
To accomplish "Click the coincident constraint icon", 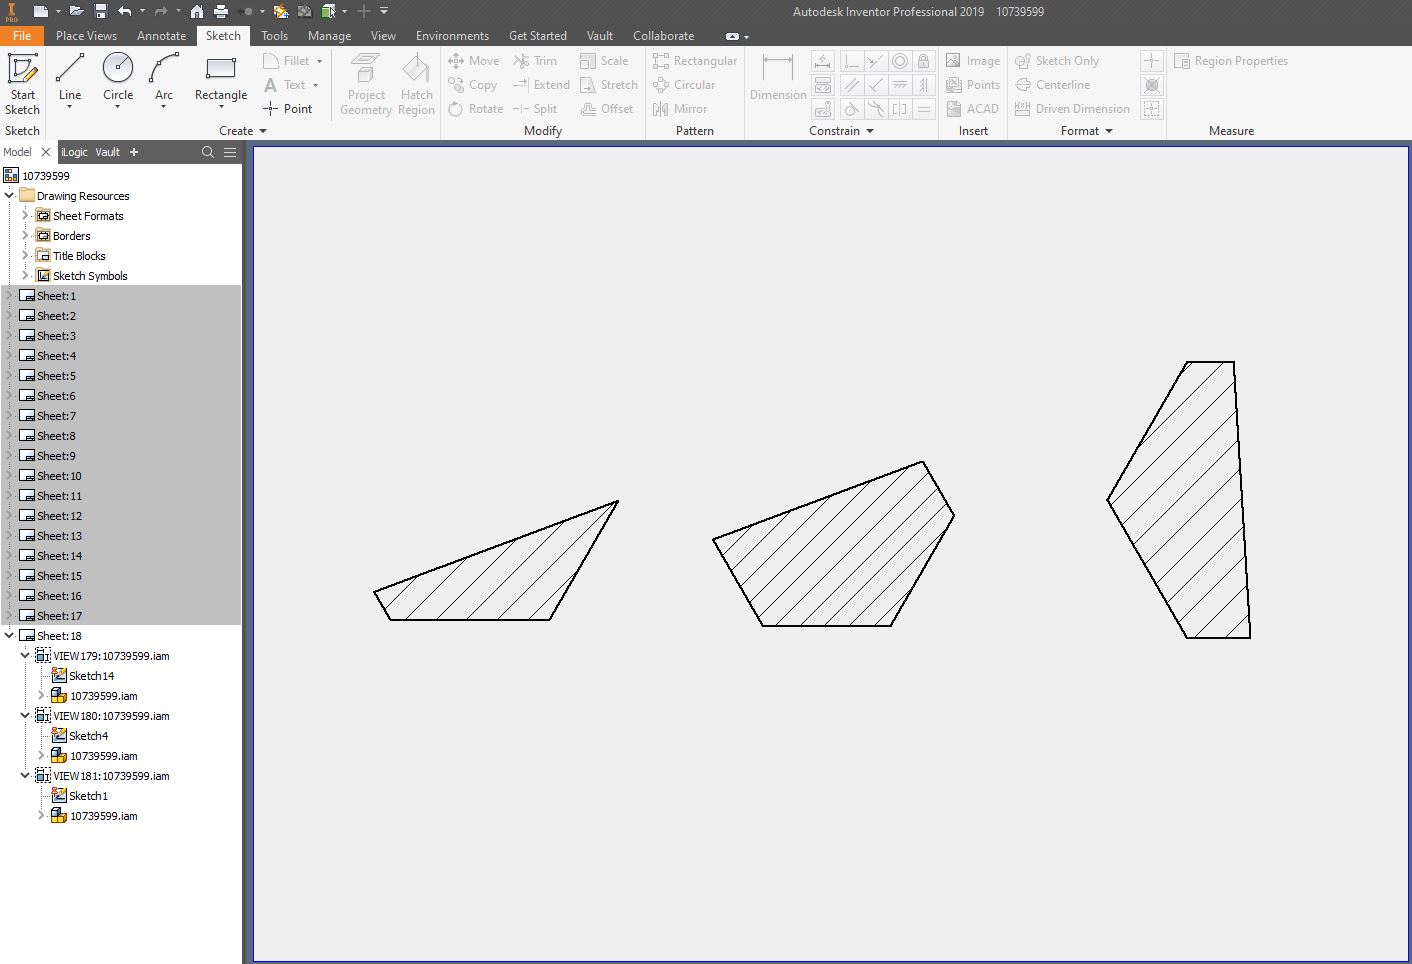I will coord(851,61).
